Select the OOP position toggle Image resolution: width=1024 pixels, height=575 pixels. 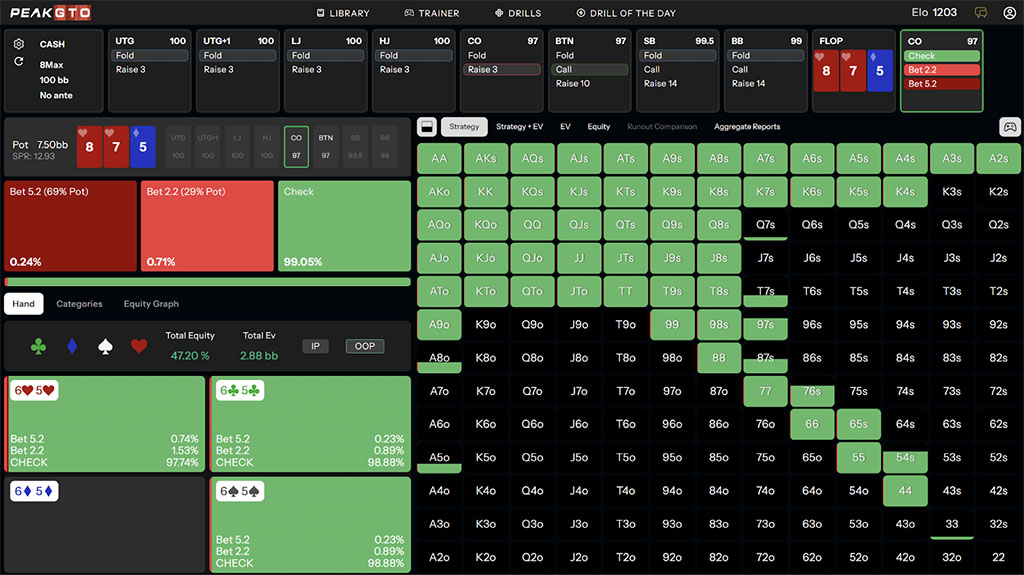coord(364,346)
